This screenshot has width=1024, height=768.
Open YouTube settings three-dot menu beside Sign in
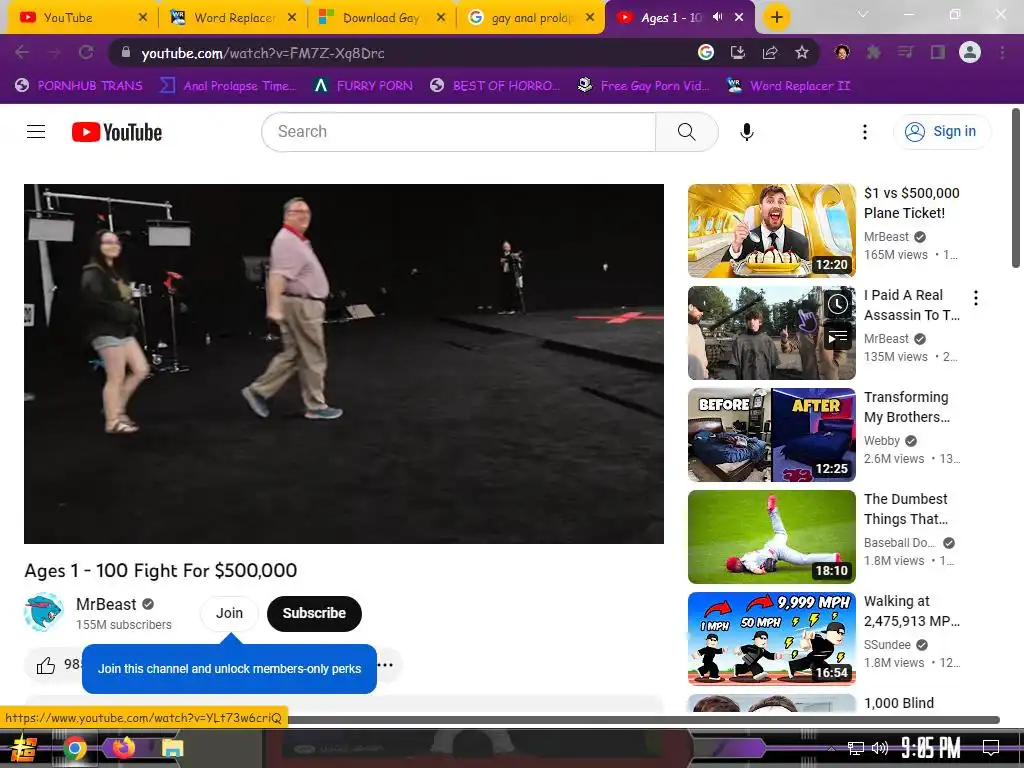(x=865, y=132)
